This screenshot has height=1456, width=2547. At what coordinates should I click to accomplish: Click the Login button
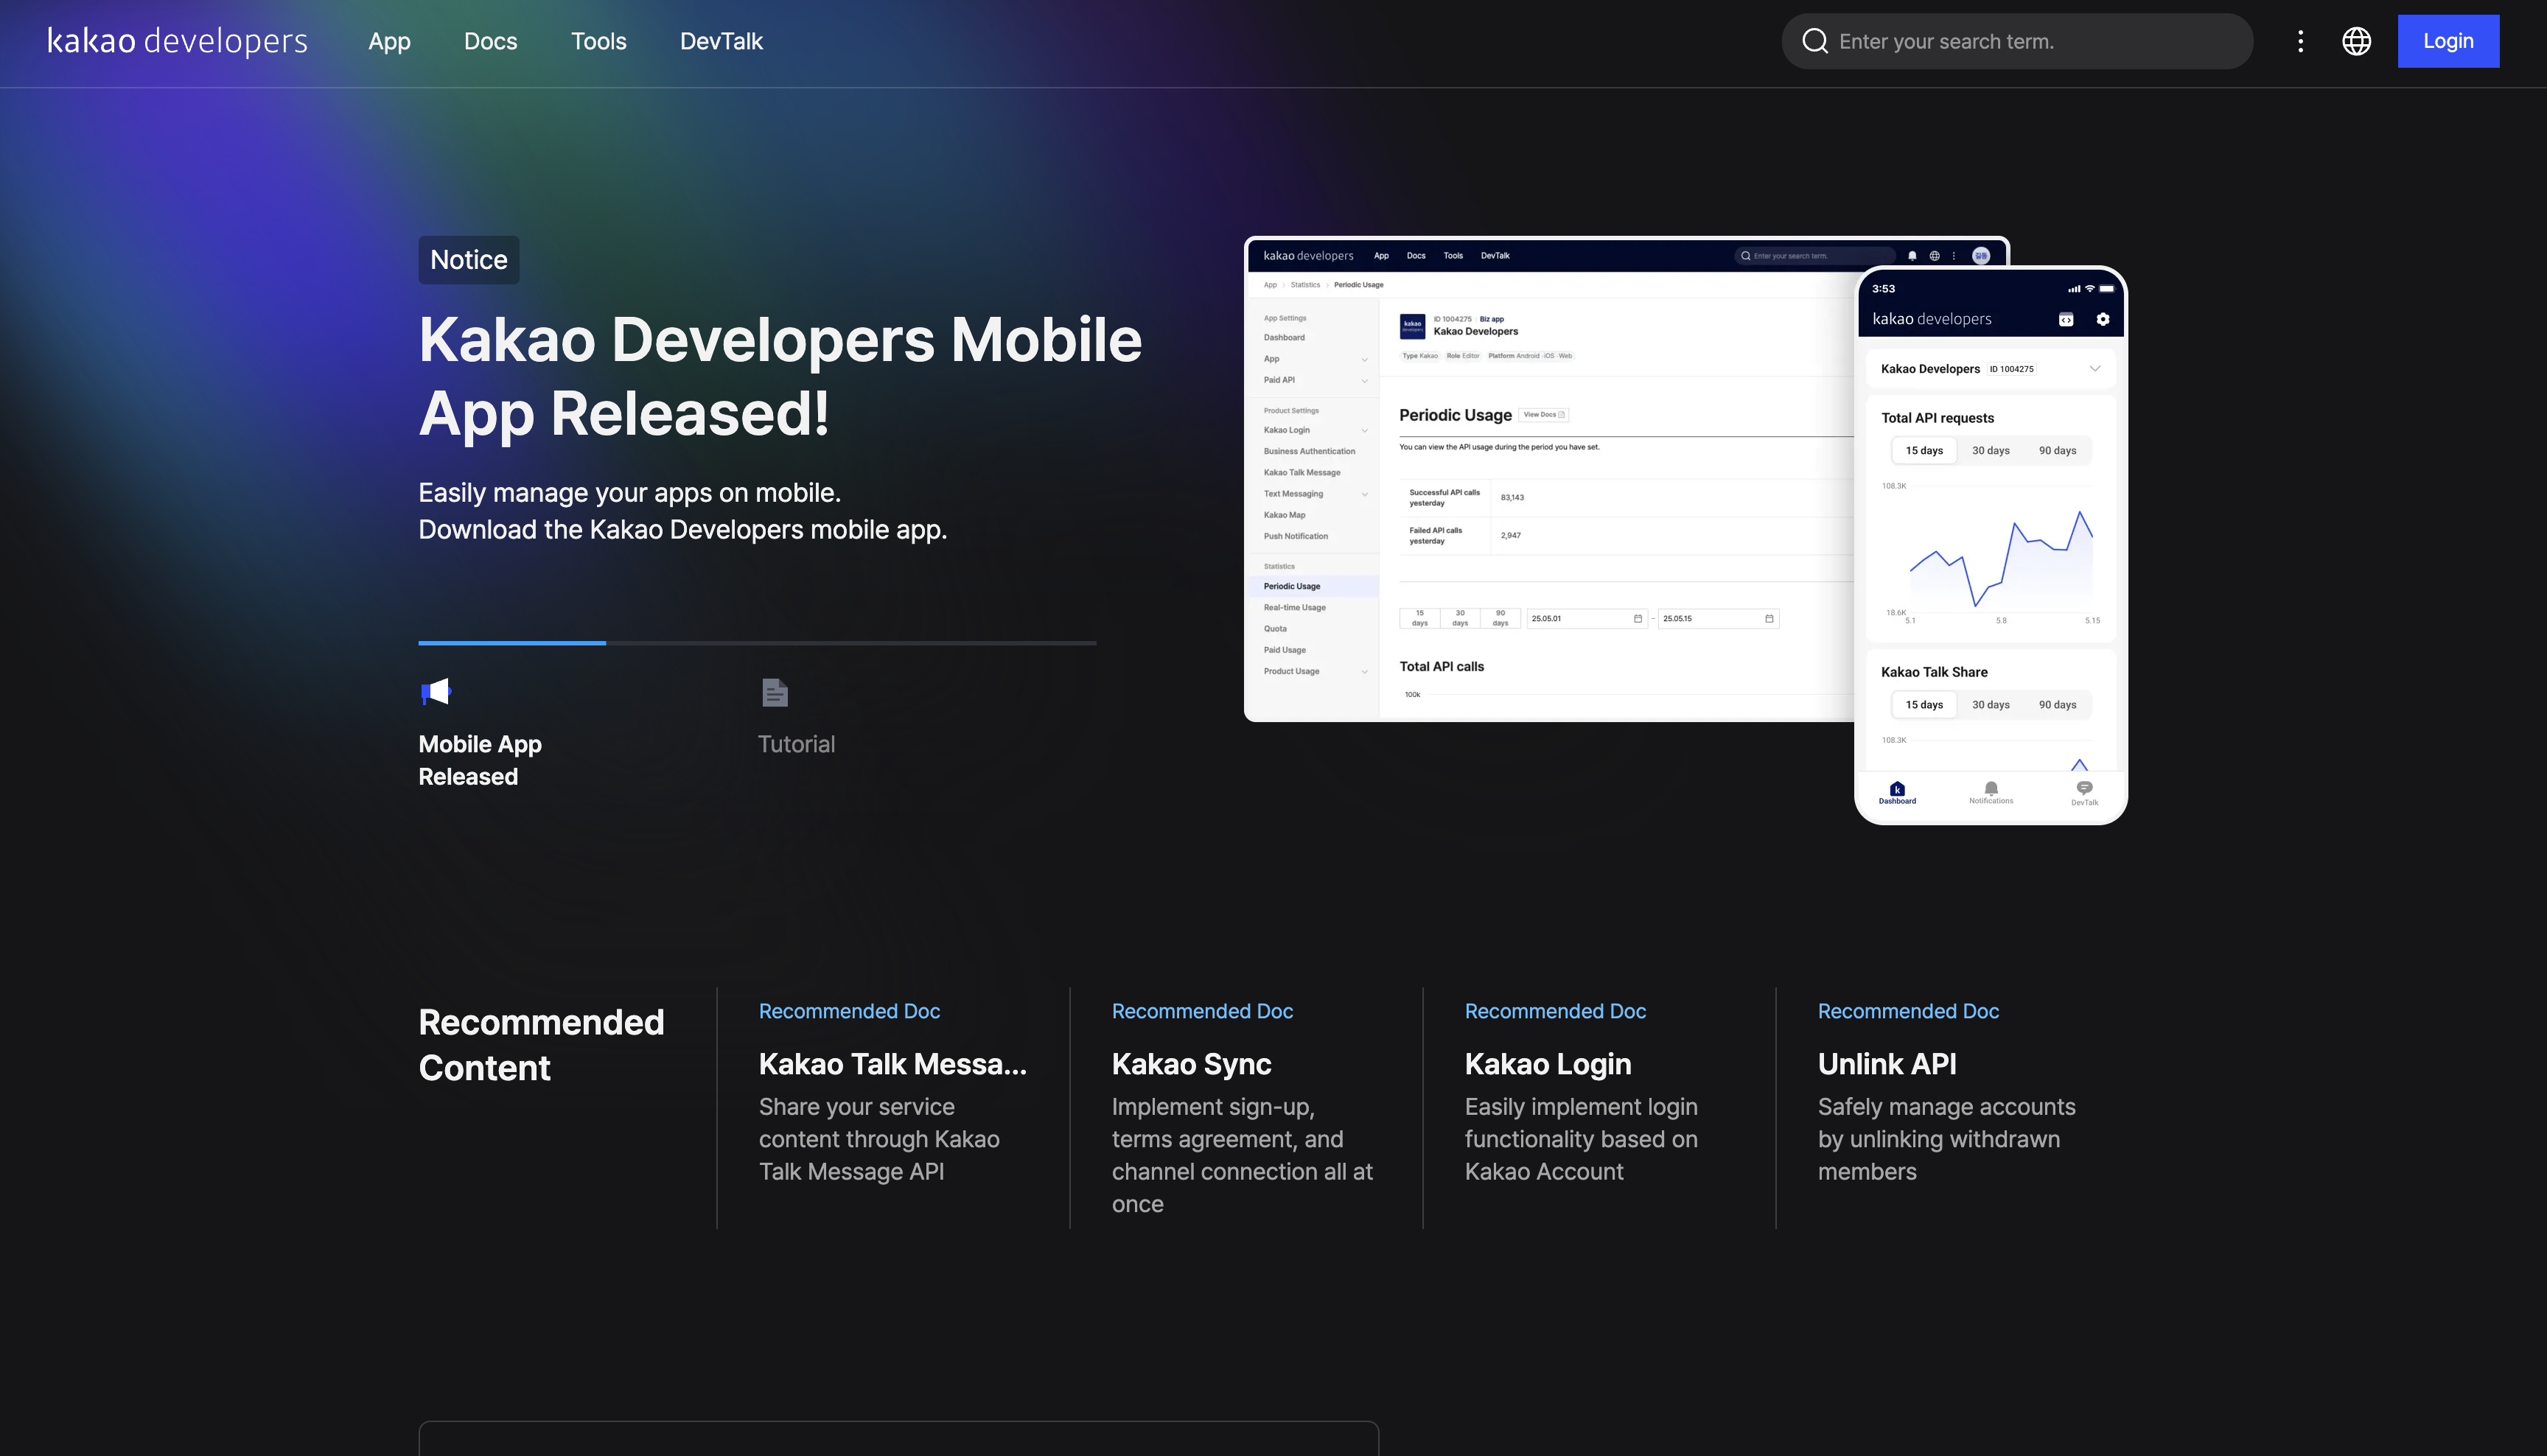point(2448,41)
